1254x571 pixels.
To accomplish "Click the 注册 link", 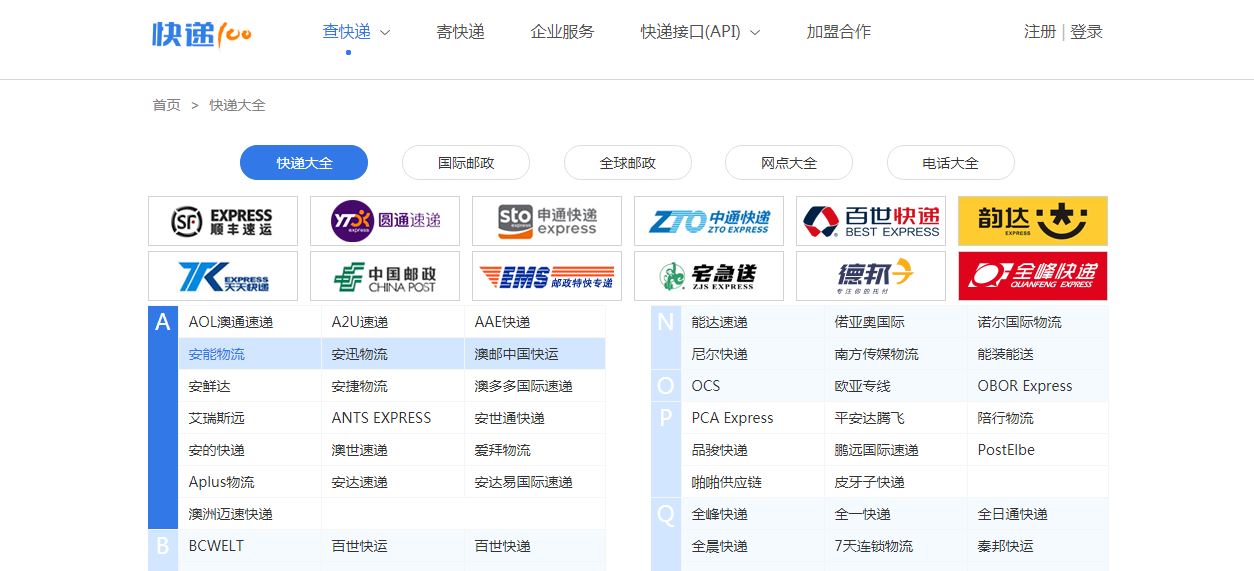I will (1039, 32).
